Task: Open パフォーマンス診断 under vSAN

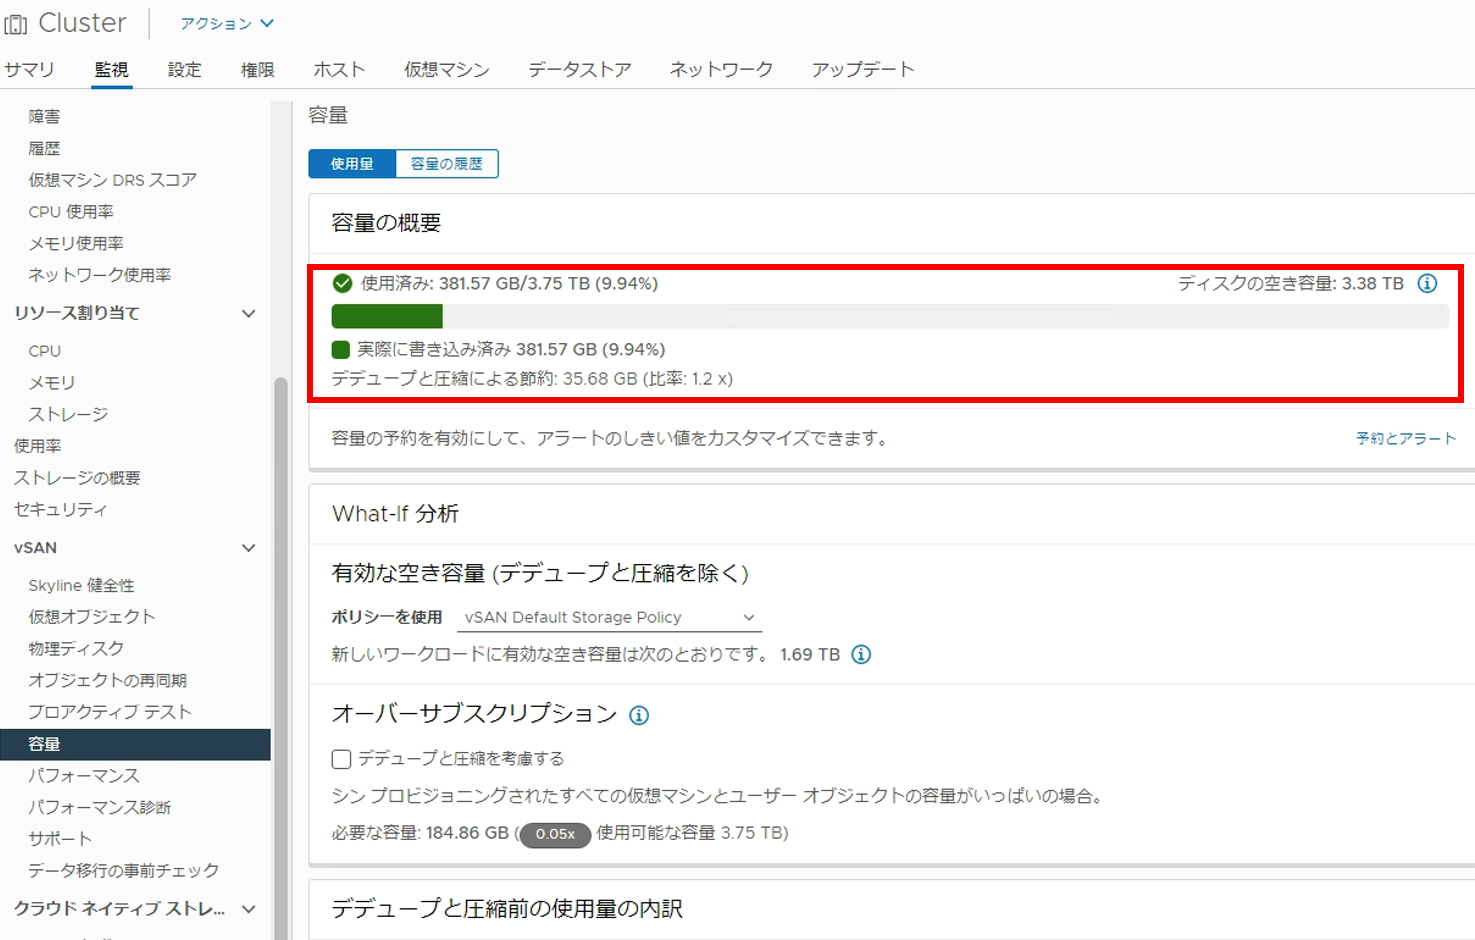Action: (100, 808)
